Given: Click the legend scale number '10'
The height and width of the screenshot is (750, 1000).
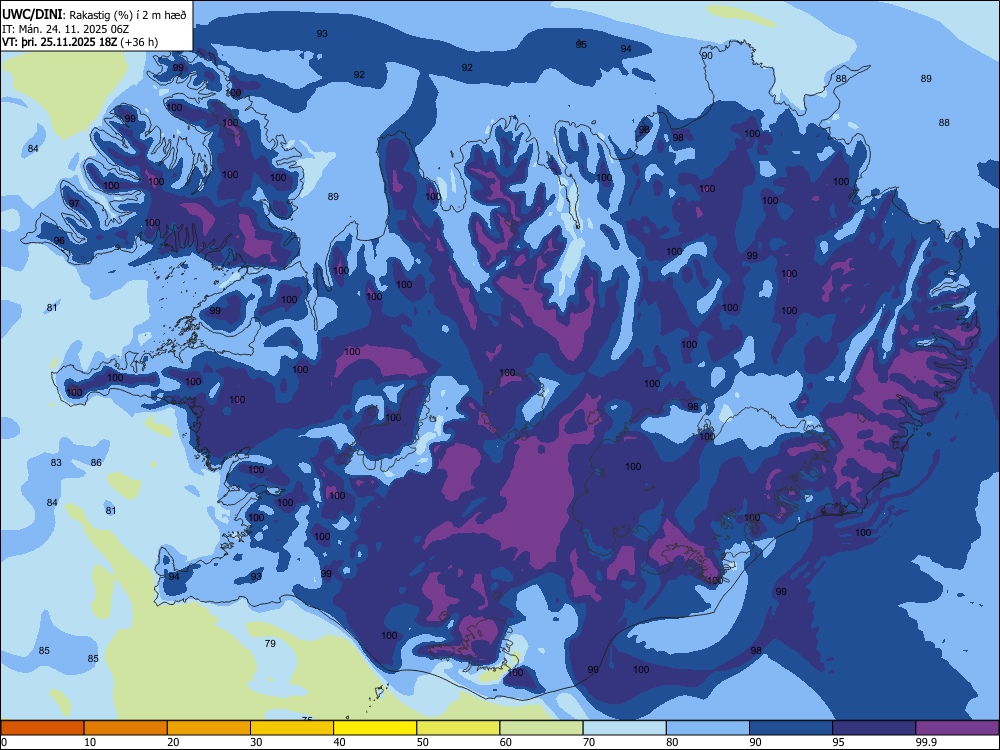Looking at the screenshot, I should (90, 742).
